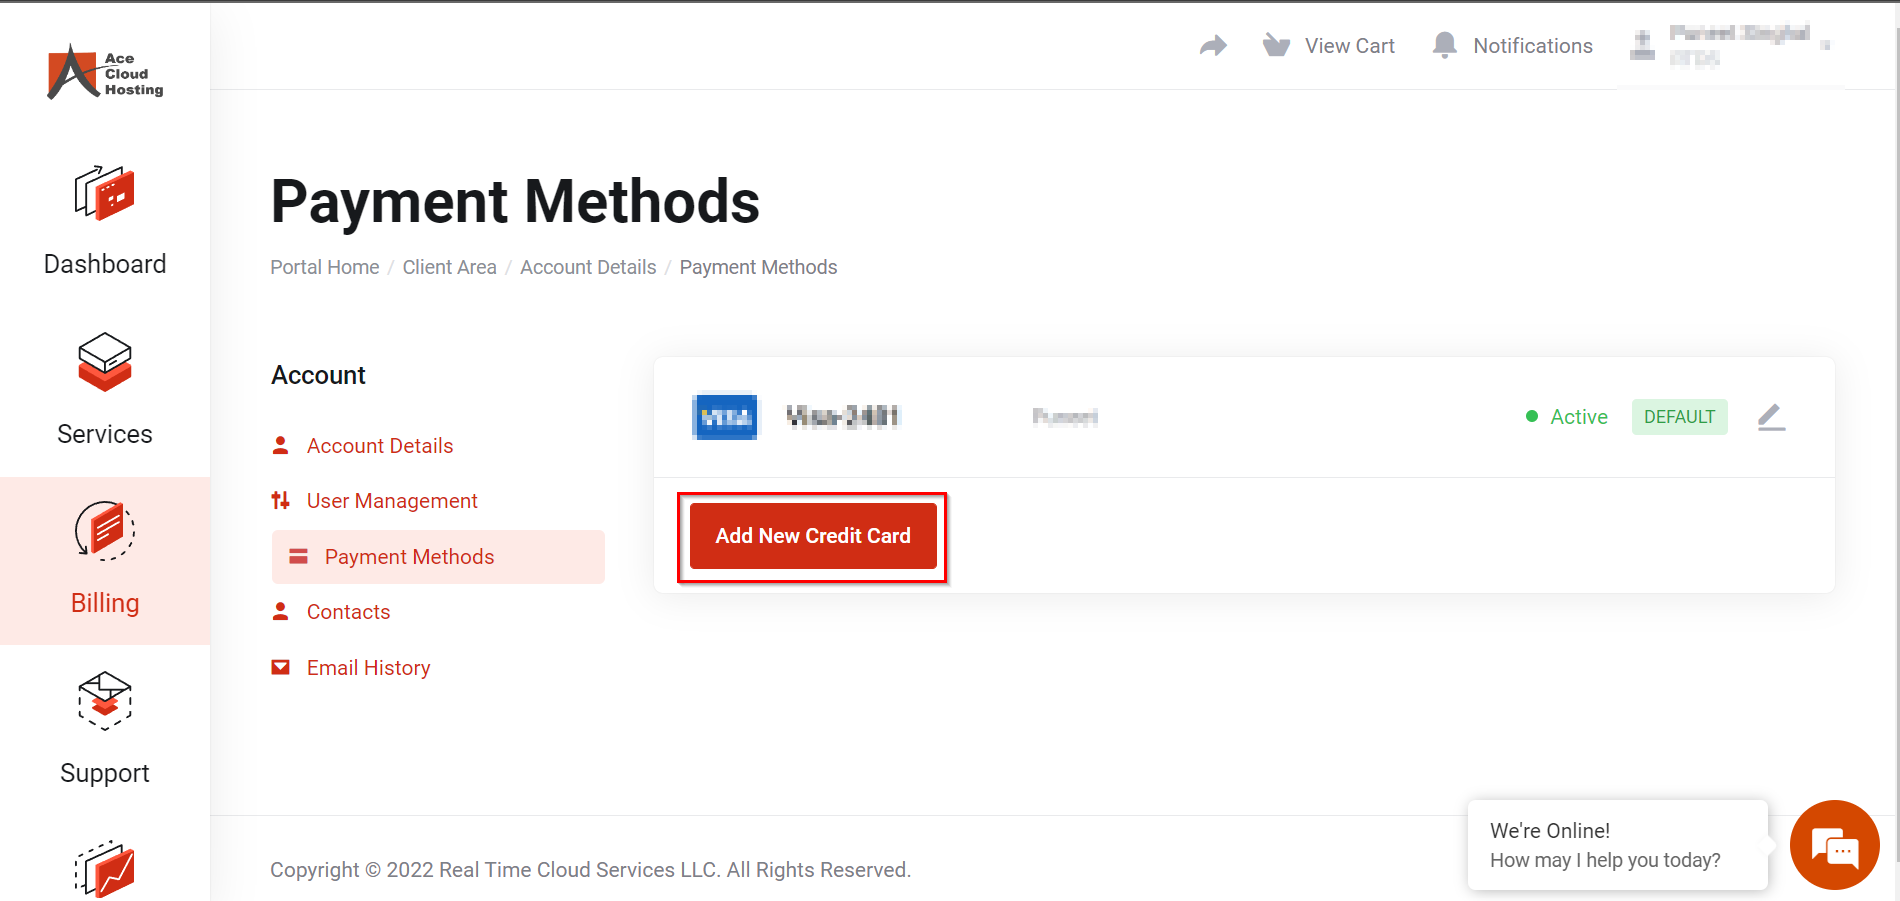
Task: Click the Ace Cloud Hosting logo
Action: click(105, 73)
